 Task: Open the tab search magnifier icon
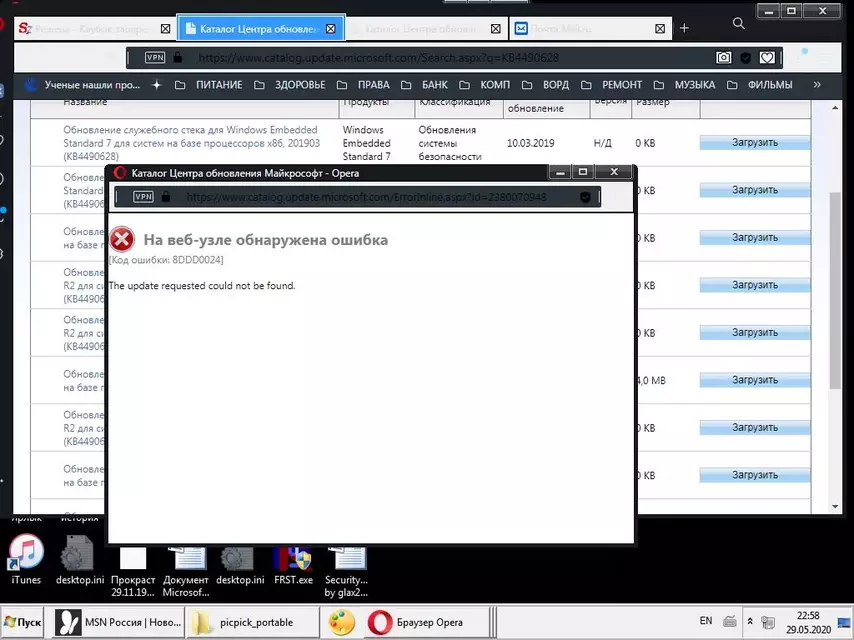click(739, 23)
